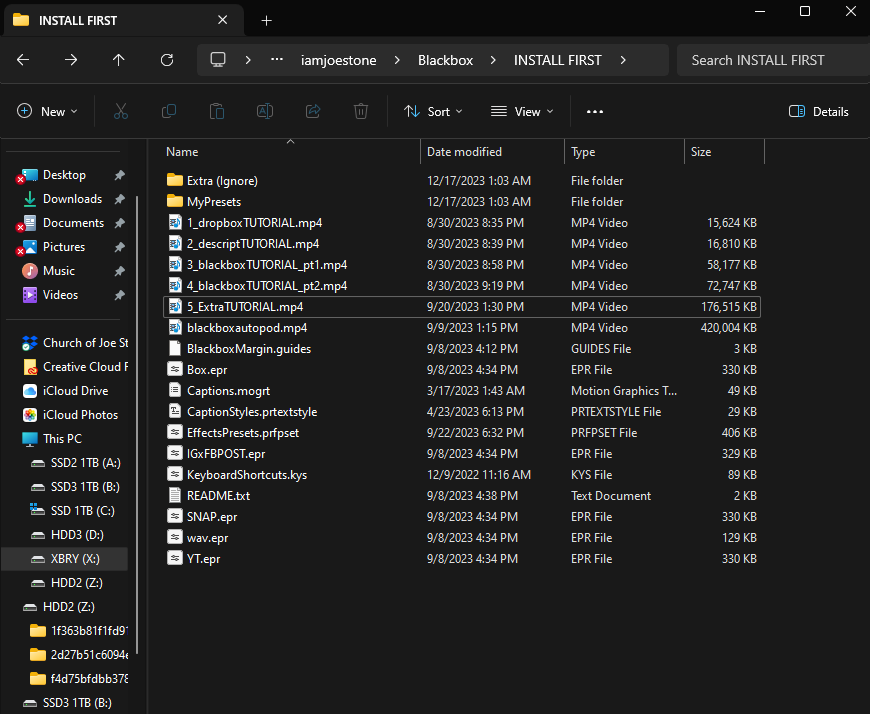Click the Cut scissors icon in toolbar
Viewport: 870px width, 714px height.
[x=121, y=111]
